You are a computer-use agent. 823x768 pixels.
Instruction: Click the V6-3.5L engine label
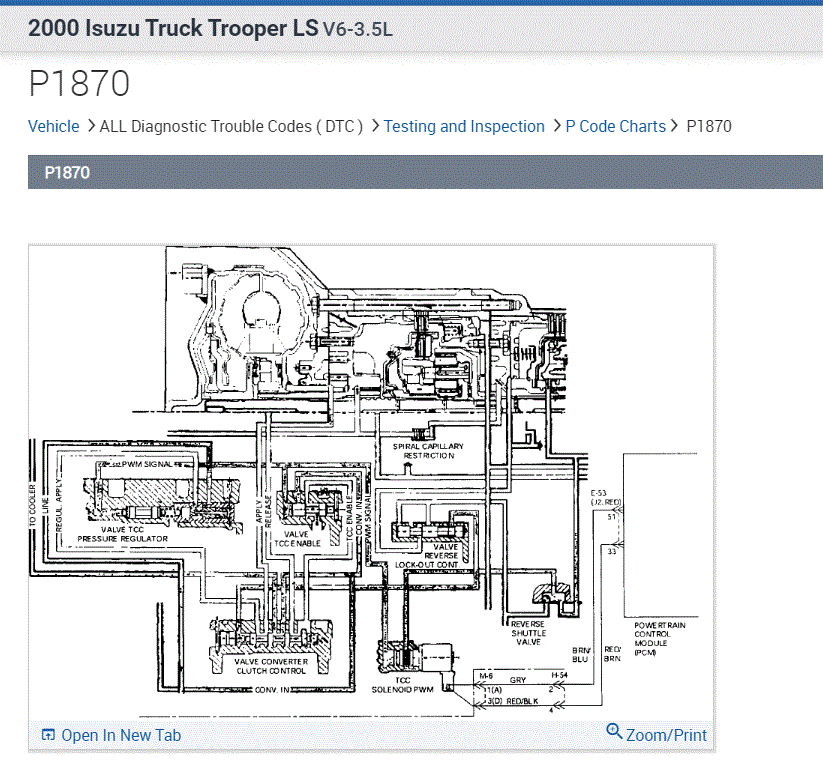pos(357,29)
